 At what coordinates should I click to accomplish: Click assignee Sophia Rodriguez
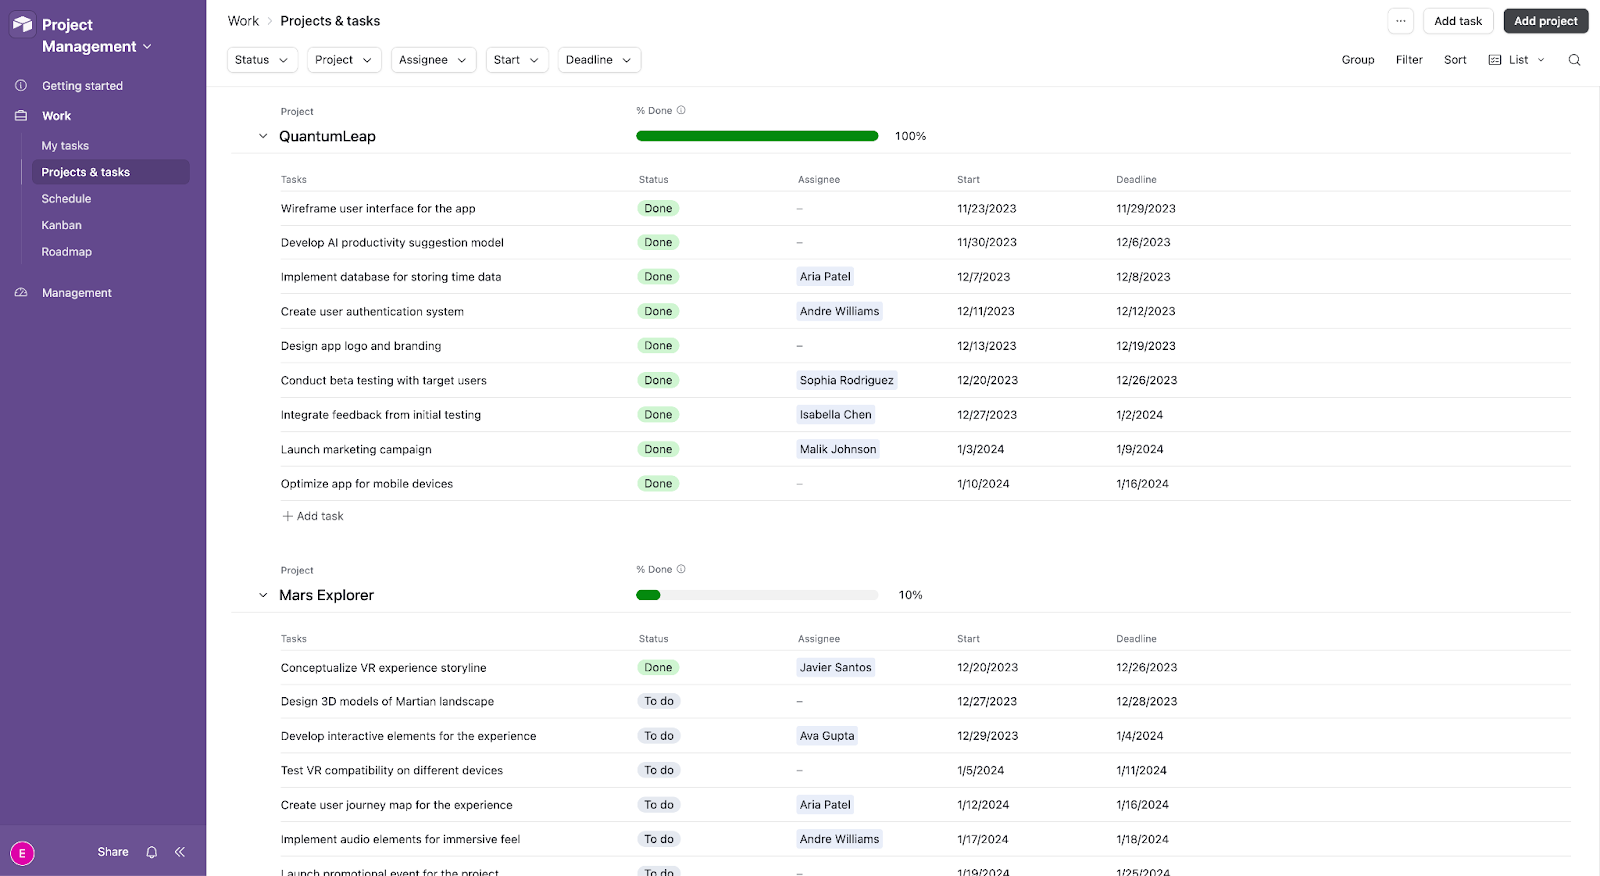[847, 380]
